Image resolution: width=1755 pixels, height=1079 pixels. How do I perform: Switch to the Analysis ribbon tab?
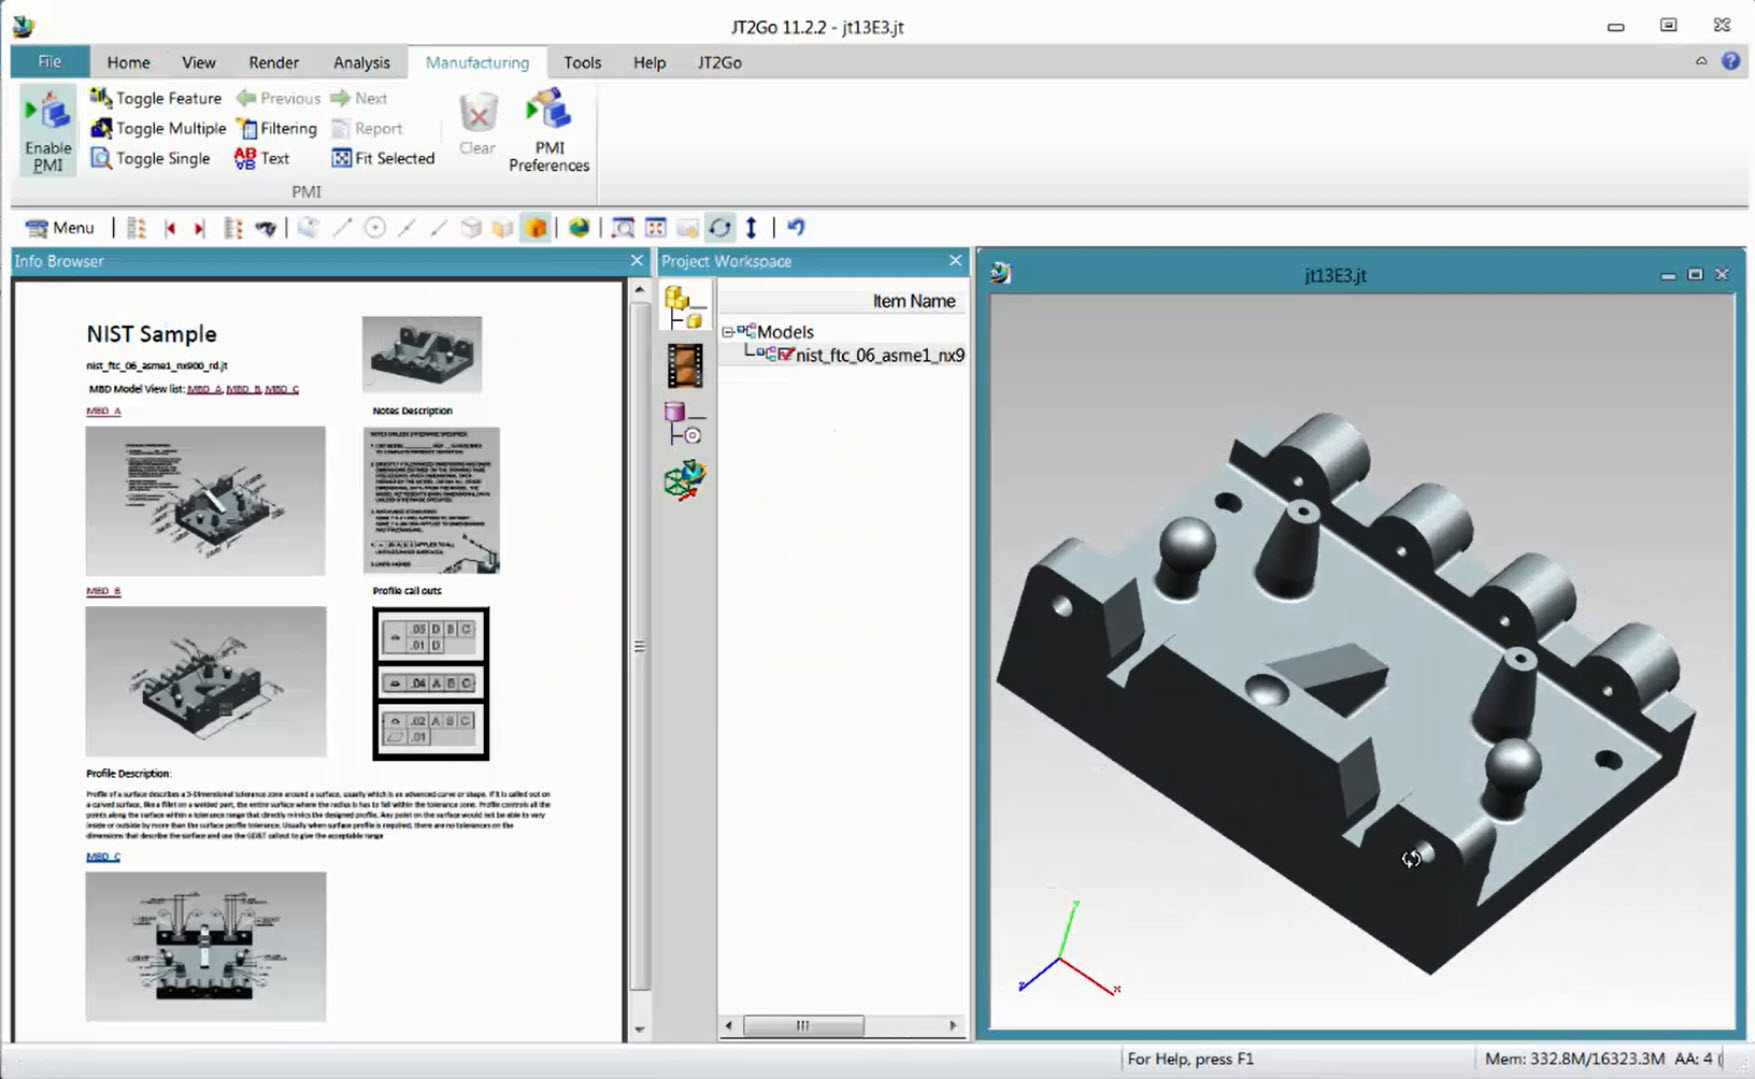coord(361,62)
